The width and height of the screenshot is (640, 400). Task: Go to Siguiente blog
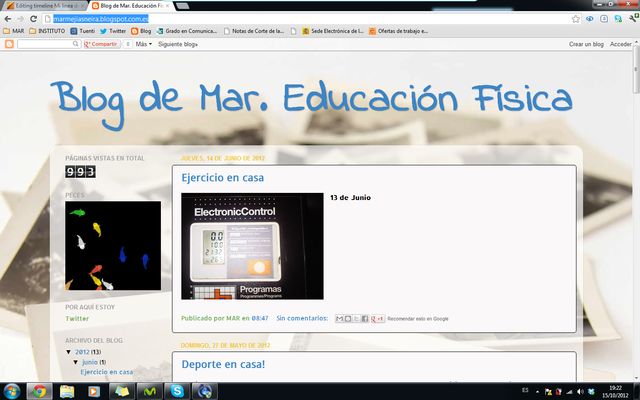178,44
